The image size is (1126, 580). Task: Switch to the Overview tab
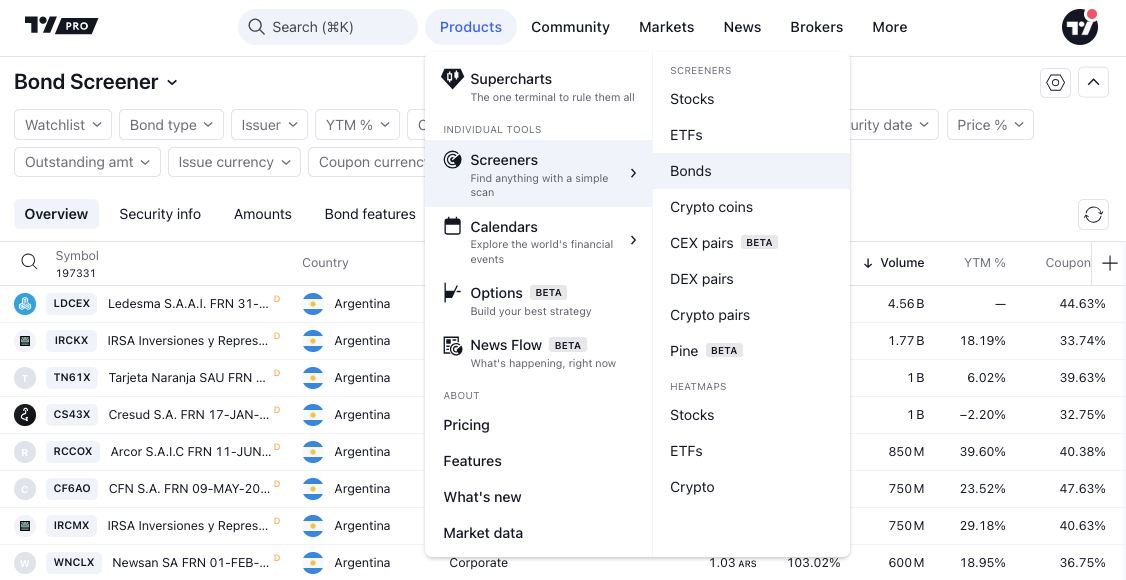point(56,214)
